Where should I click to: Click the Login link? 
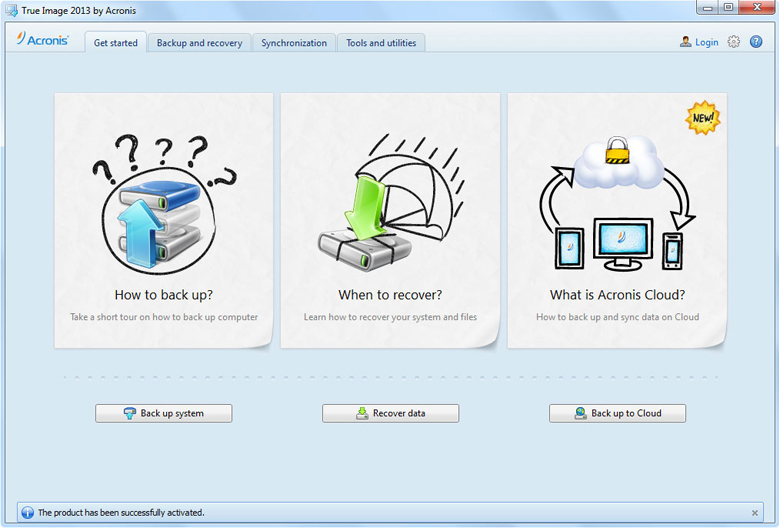pos(706,43)
